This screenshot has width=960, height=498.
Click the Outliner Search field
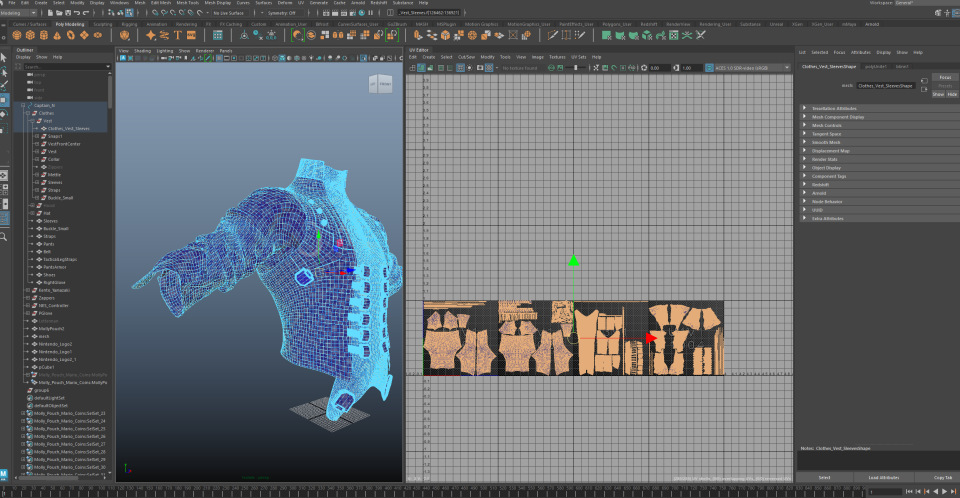point(66,67)
